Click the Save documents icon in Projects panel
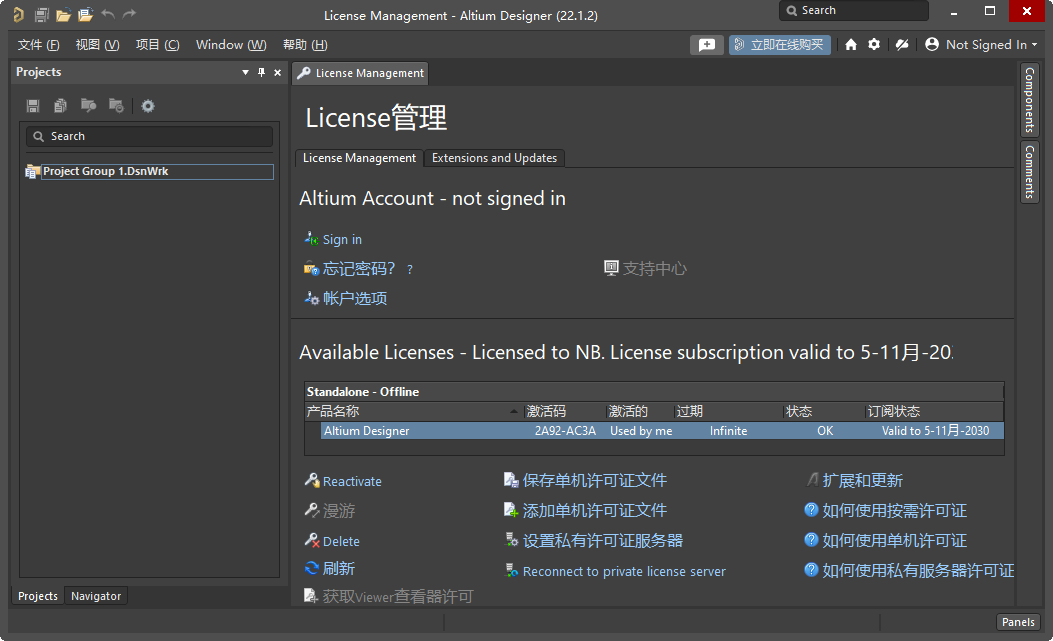This screenshot has height=641, width=1053. pos(33,105)
